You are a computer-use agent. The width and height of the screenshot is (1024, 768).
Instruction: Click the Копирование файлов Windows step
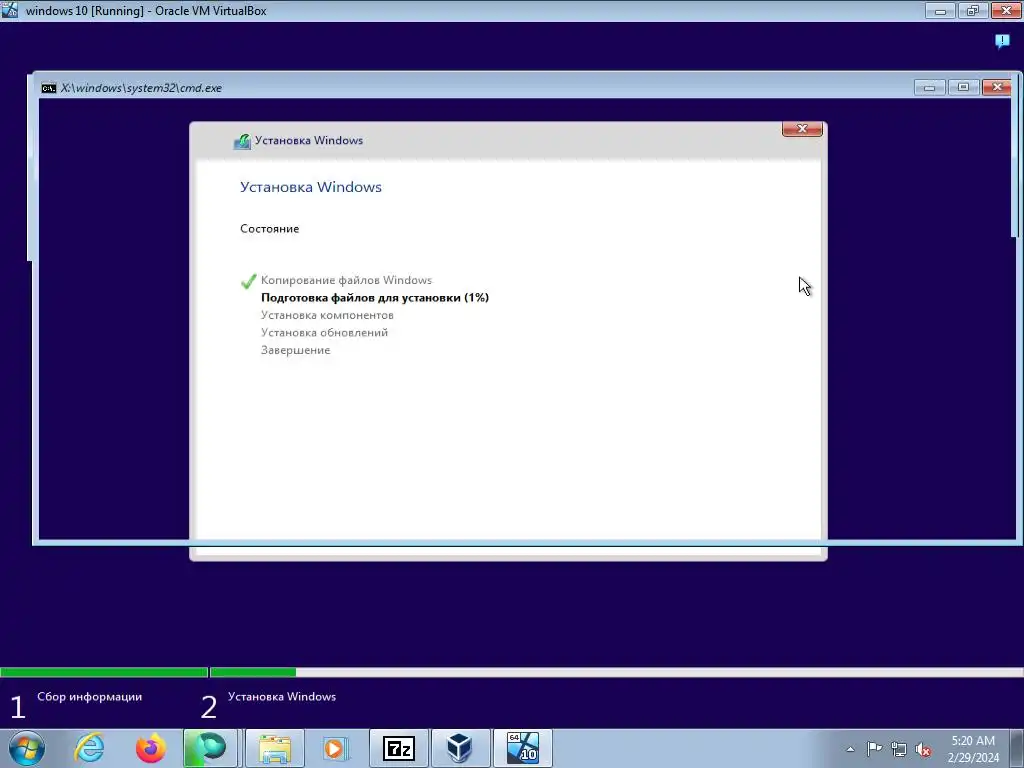pos(346,280)
